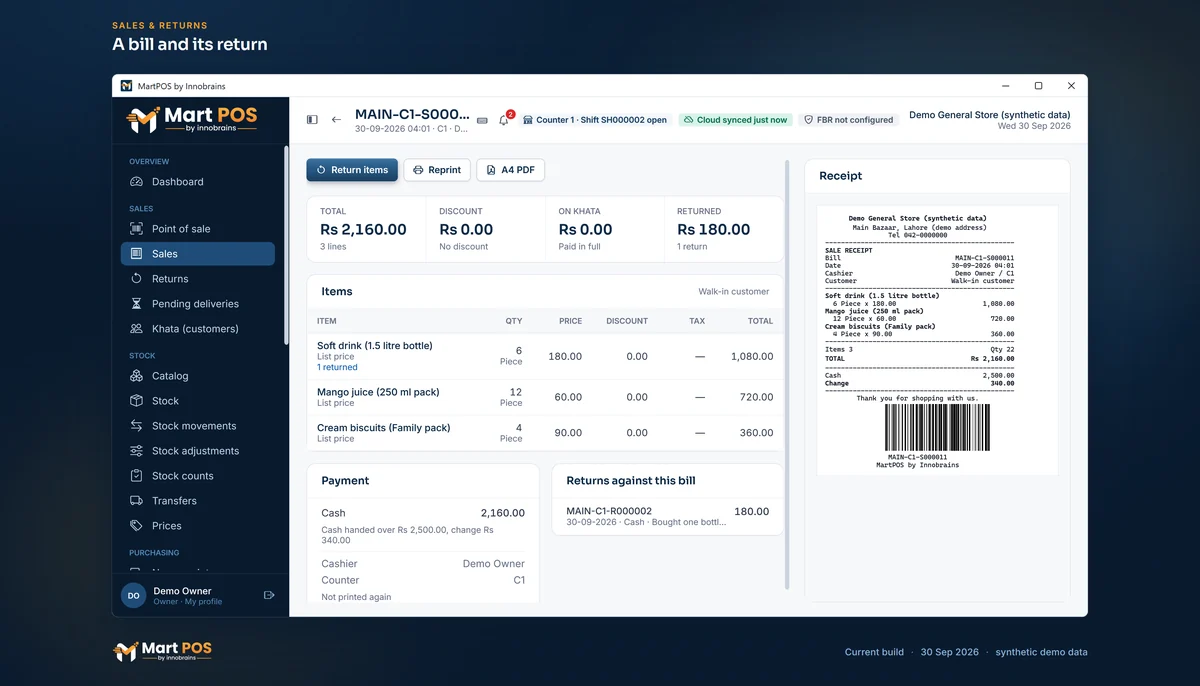The image size is (1200, 686).
Task: Click the Stock box icon in the sidebar
Action: pos(136,401)
